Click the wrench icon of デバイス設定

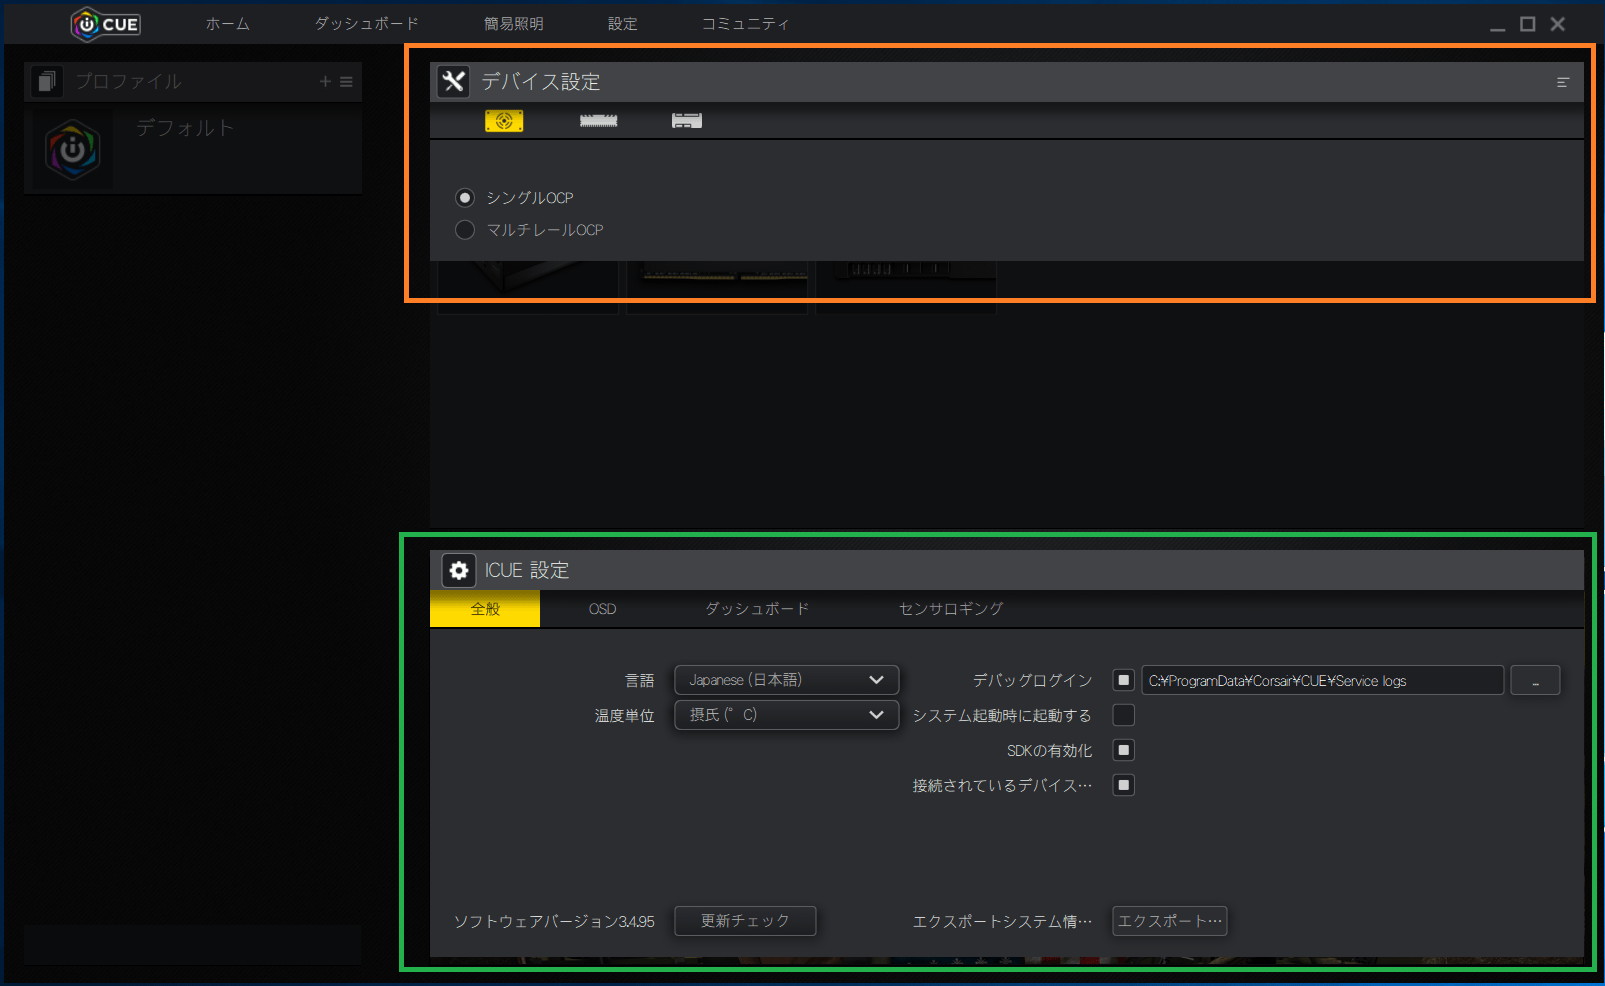[x=453, y=82]
